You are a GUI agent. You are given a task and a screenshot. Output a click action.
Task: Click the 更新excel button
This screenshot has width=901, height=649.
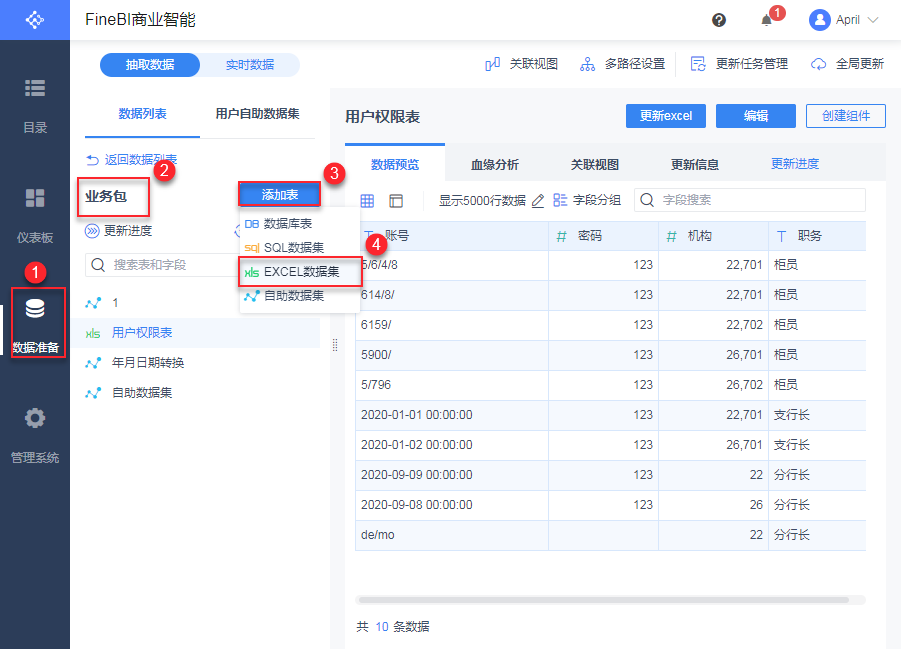[666, 116]
